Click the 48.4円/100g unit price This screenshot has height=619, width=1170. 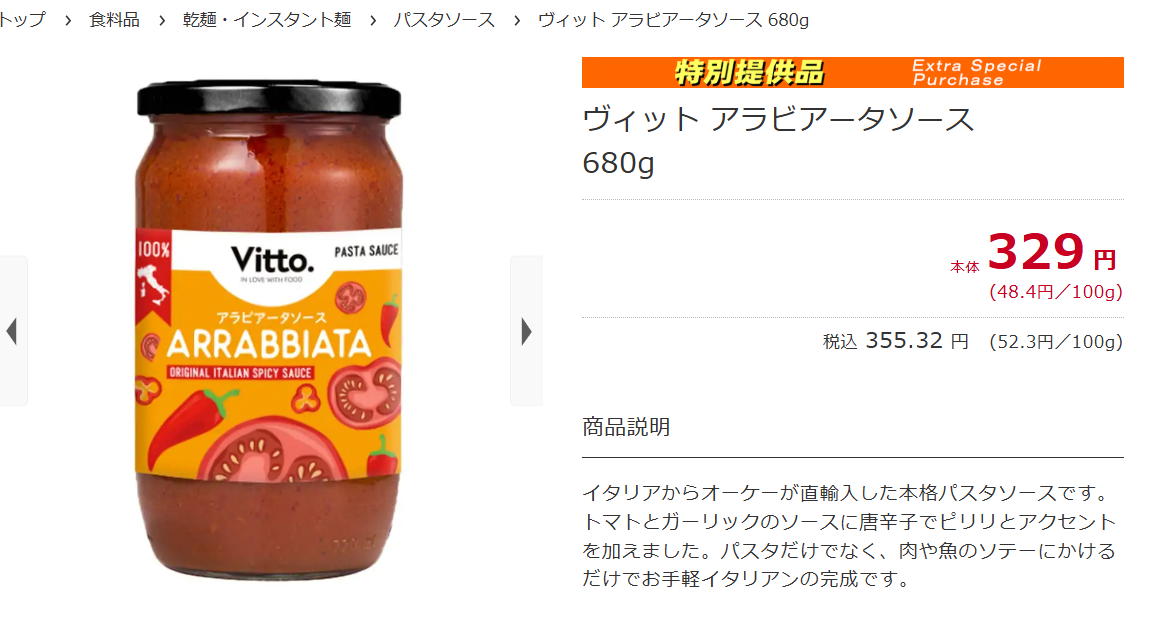coord(1056,292)
